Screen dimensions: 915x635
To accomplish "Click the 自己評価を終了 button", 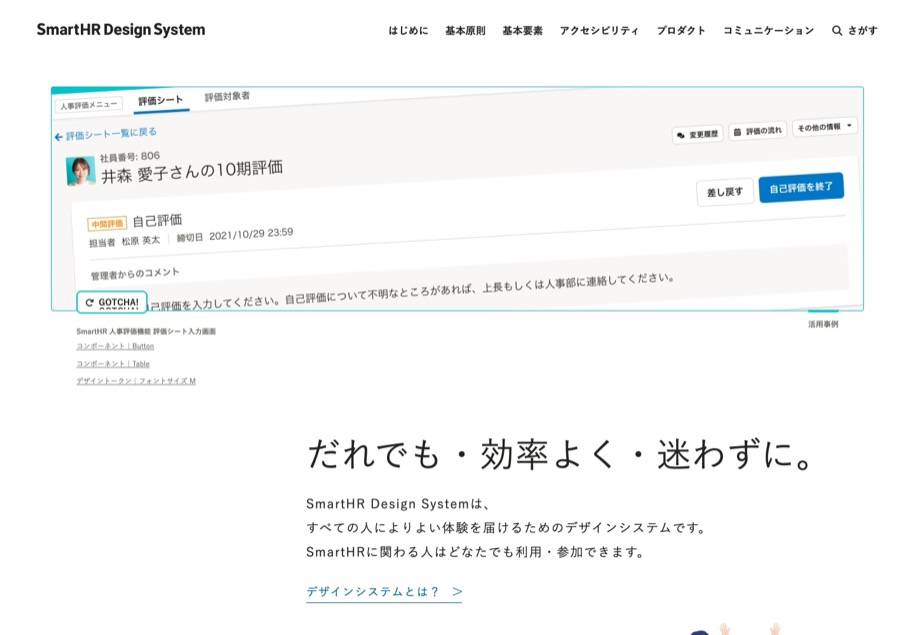I will tap(801, 187).
